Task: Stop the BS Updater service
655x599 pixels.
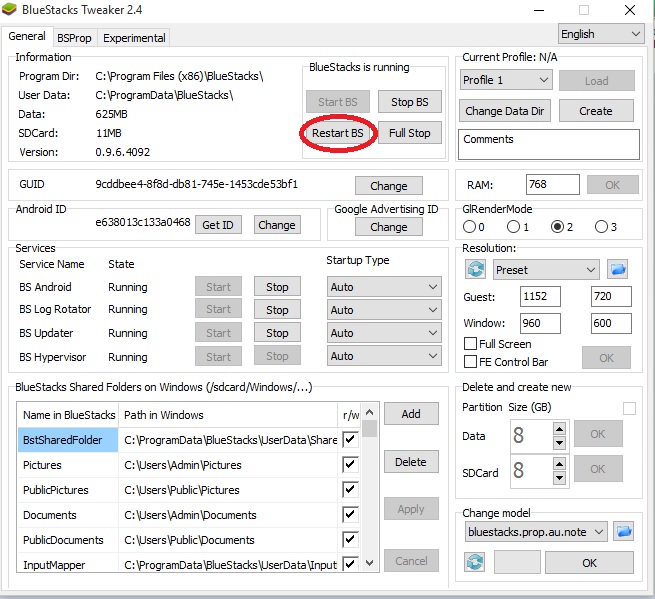Action: click(x=277, y=333)
